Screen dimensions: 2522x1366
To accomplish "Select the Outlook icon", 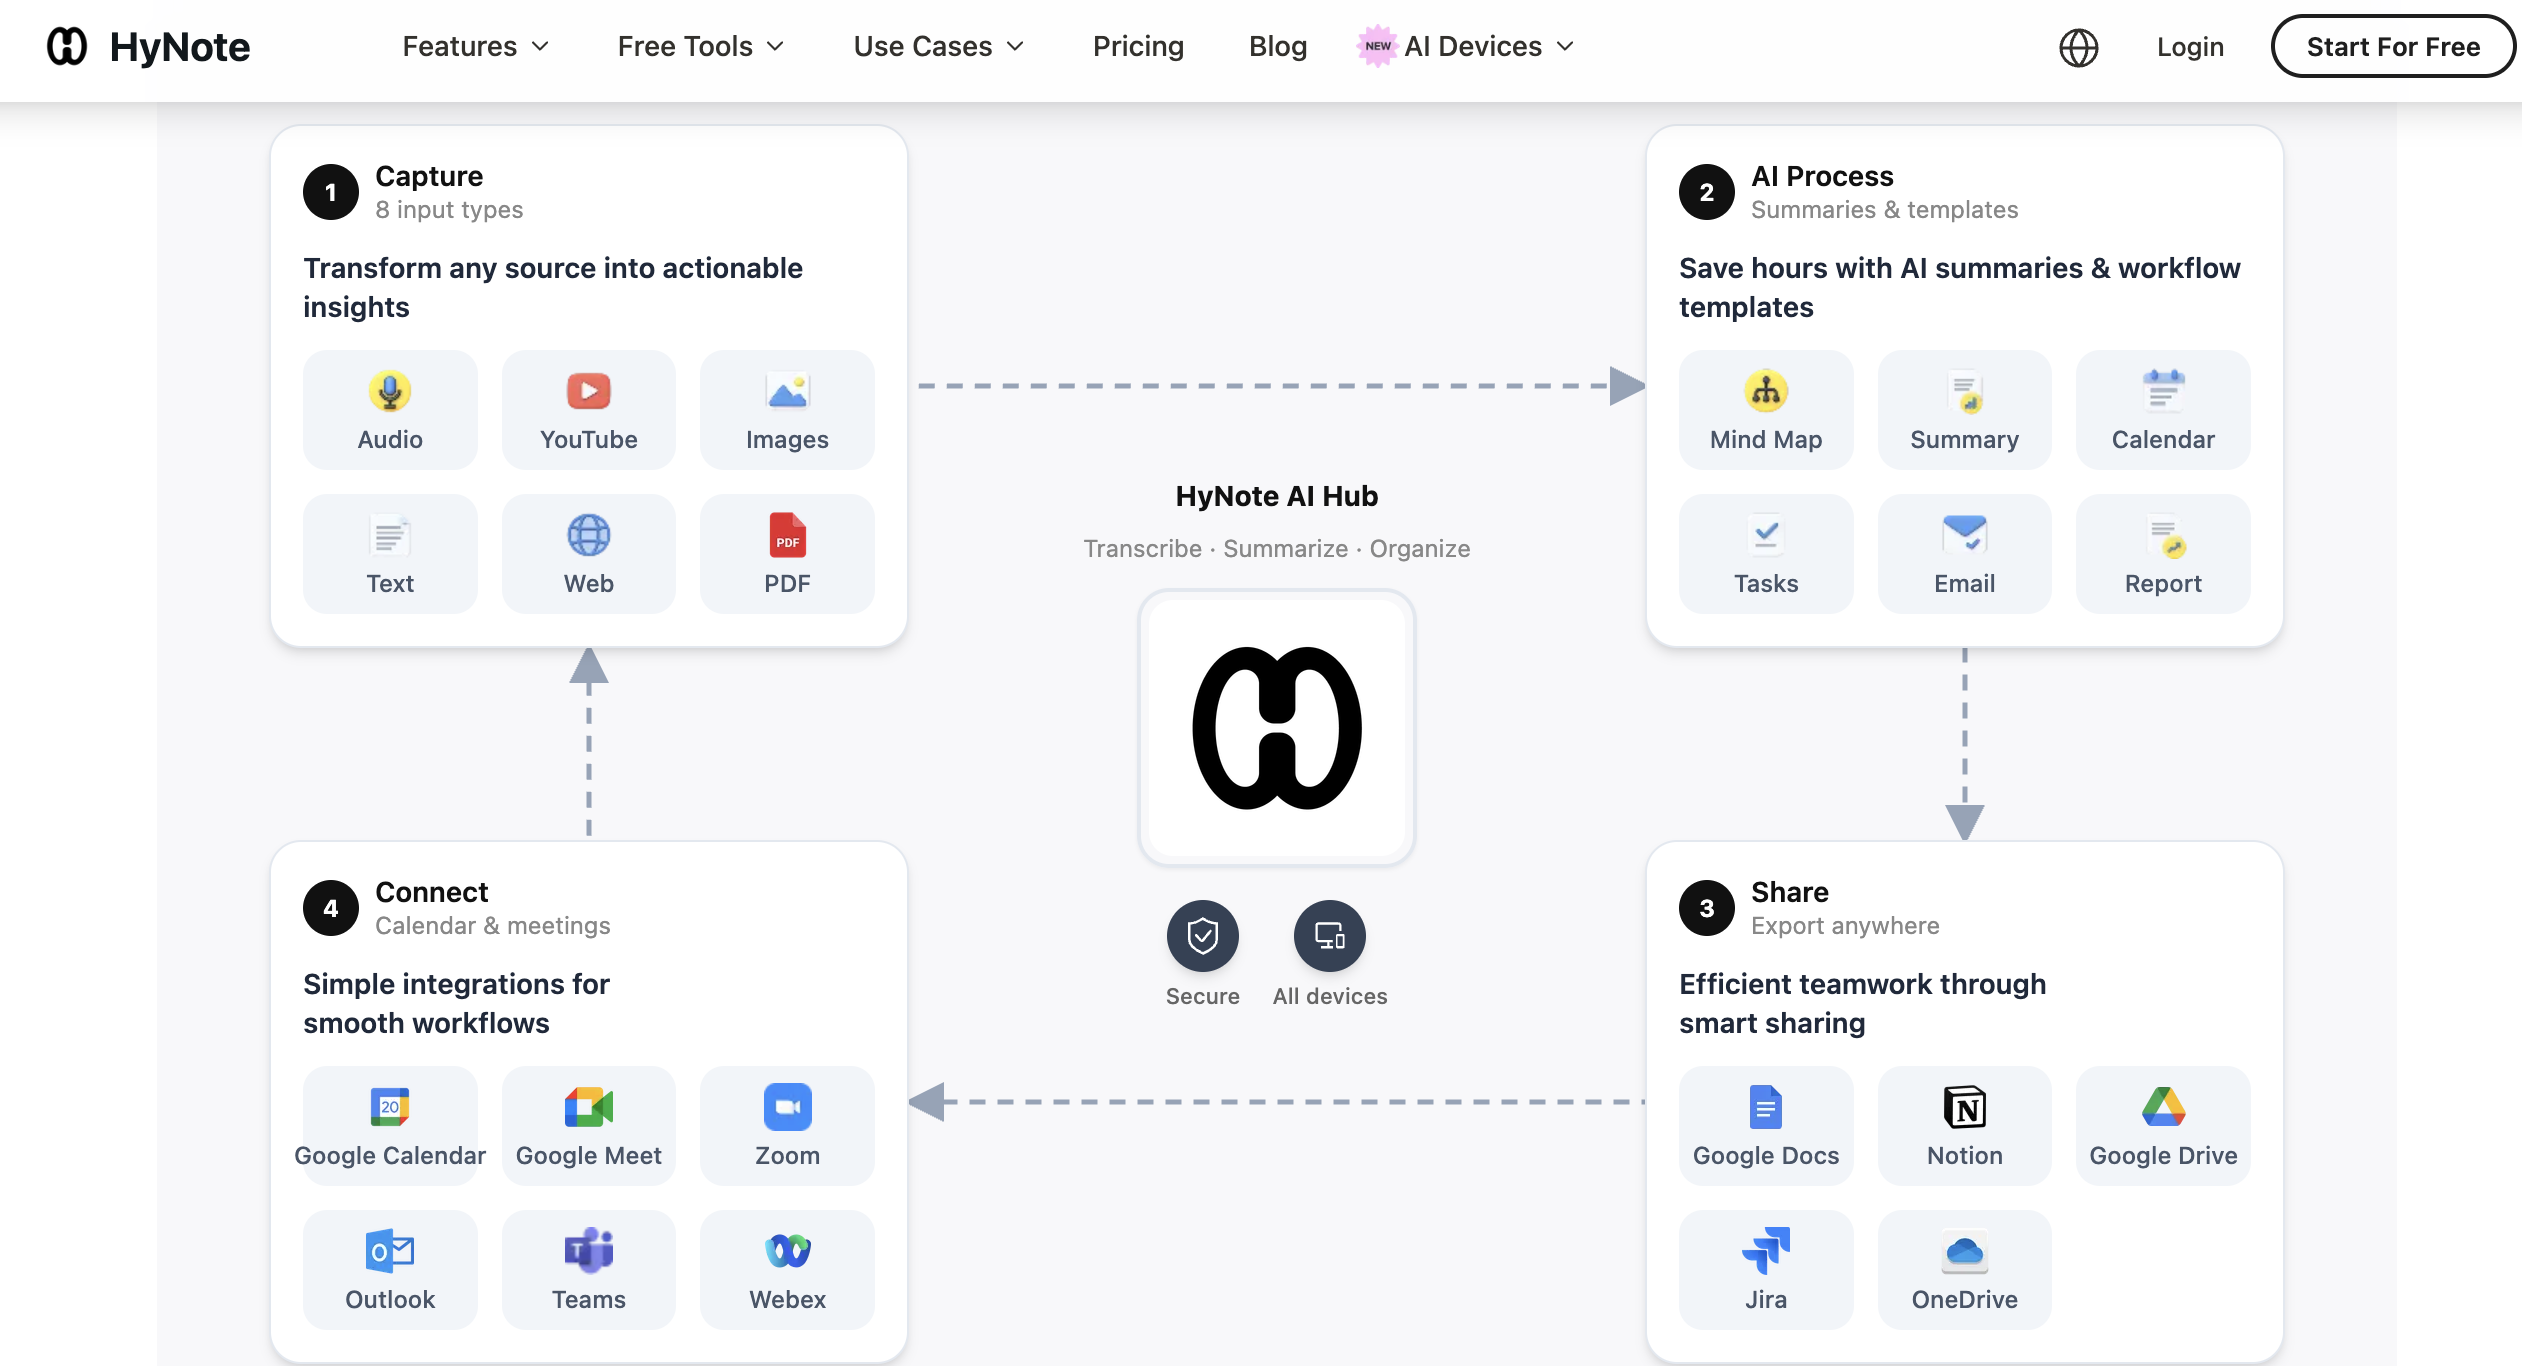I will coord(390,1251).
